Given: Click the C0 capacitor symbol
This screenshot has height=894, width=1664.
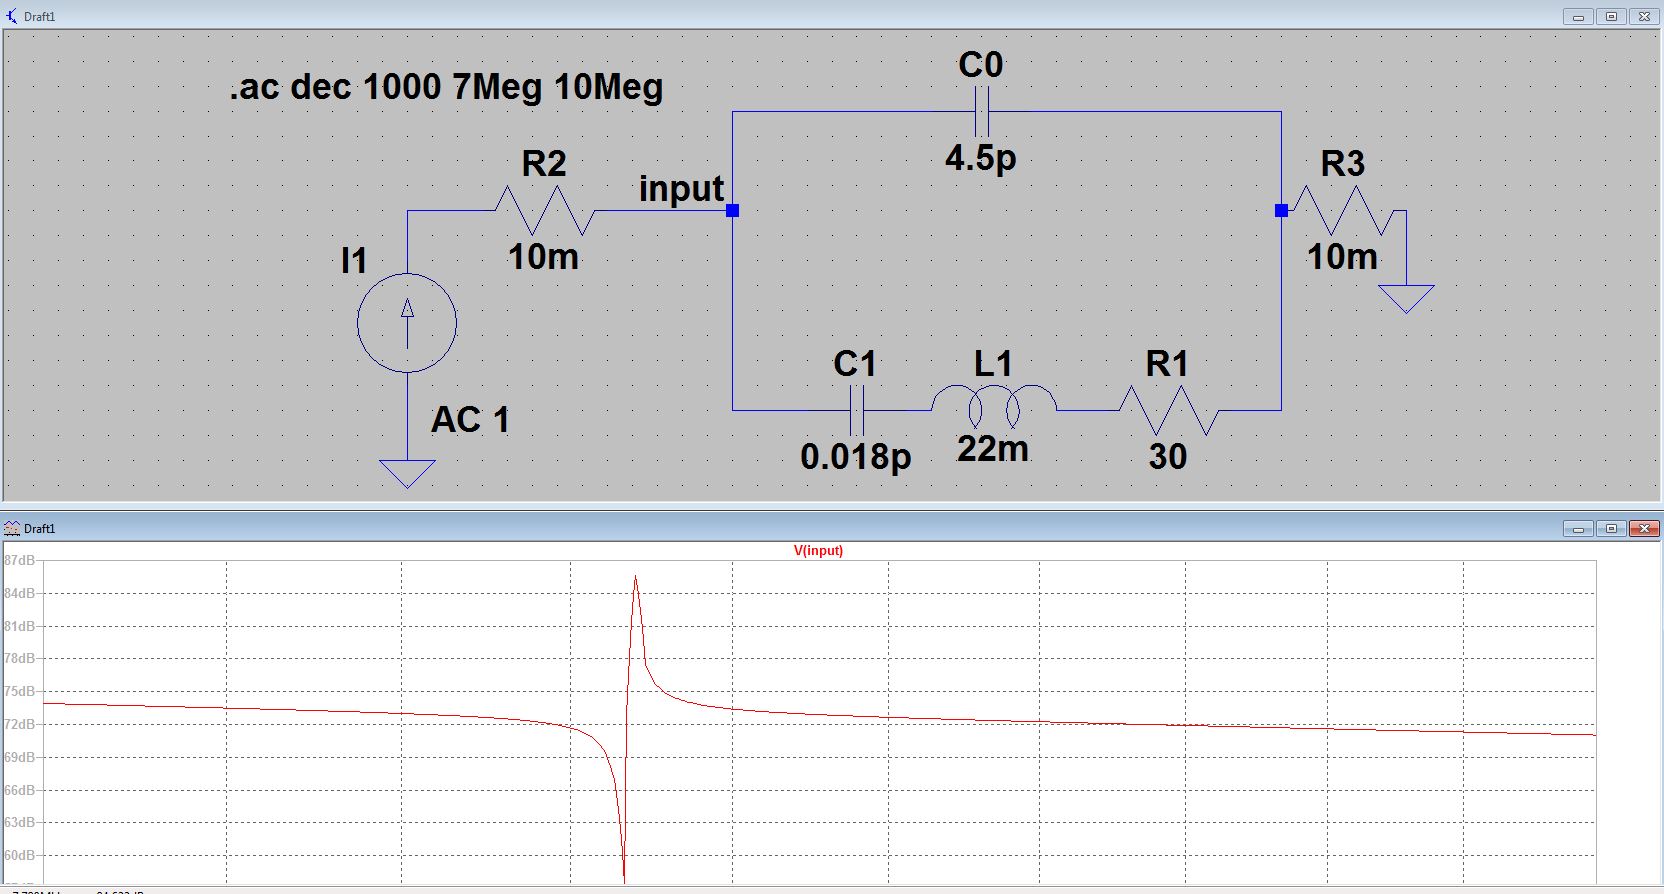Looking at the screenshot, I should click(x=981, y=111).
